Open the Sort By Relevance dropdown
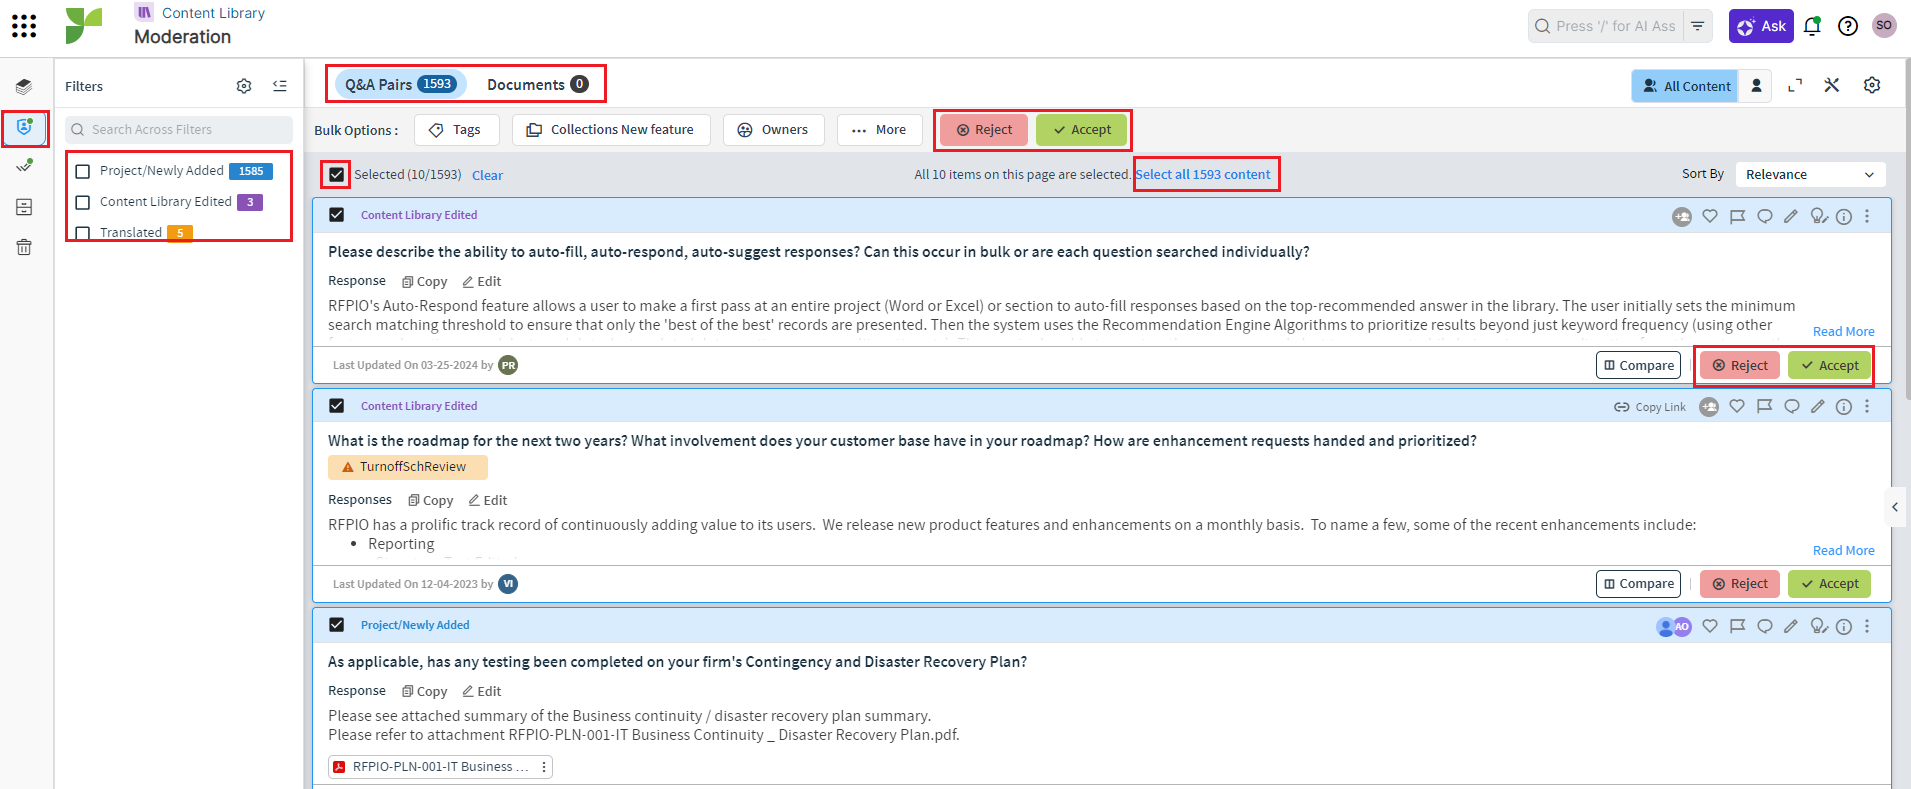Viewport: 1911px width, 789px height. pyautogui.click(x=1810, y=174)
